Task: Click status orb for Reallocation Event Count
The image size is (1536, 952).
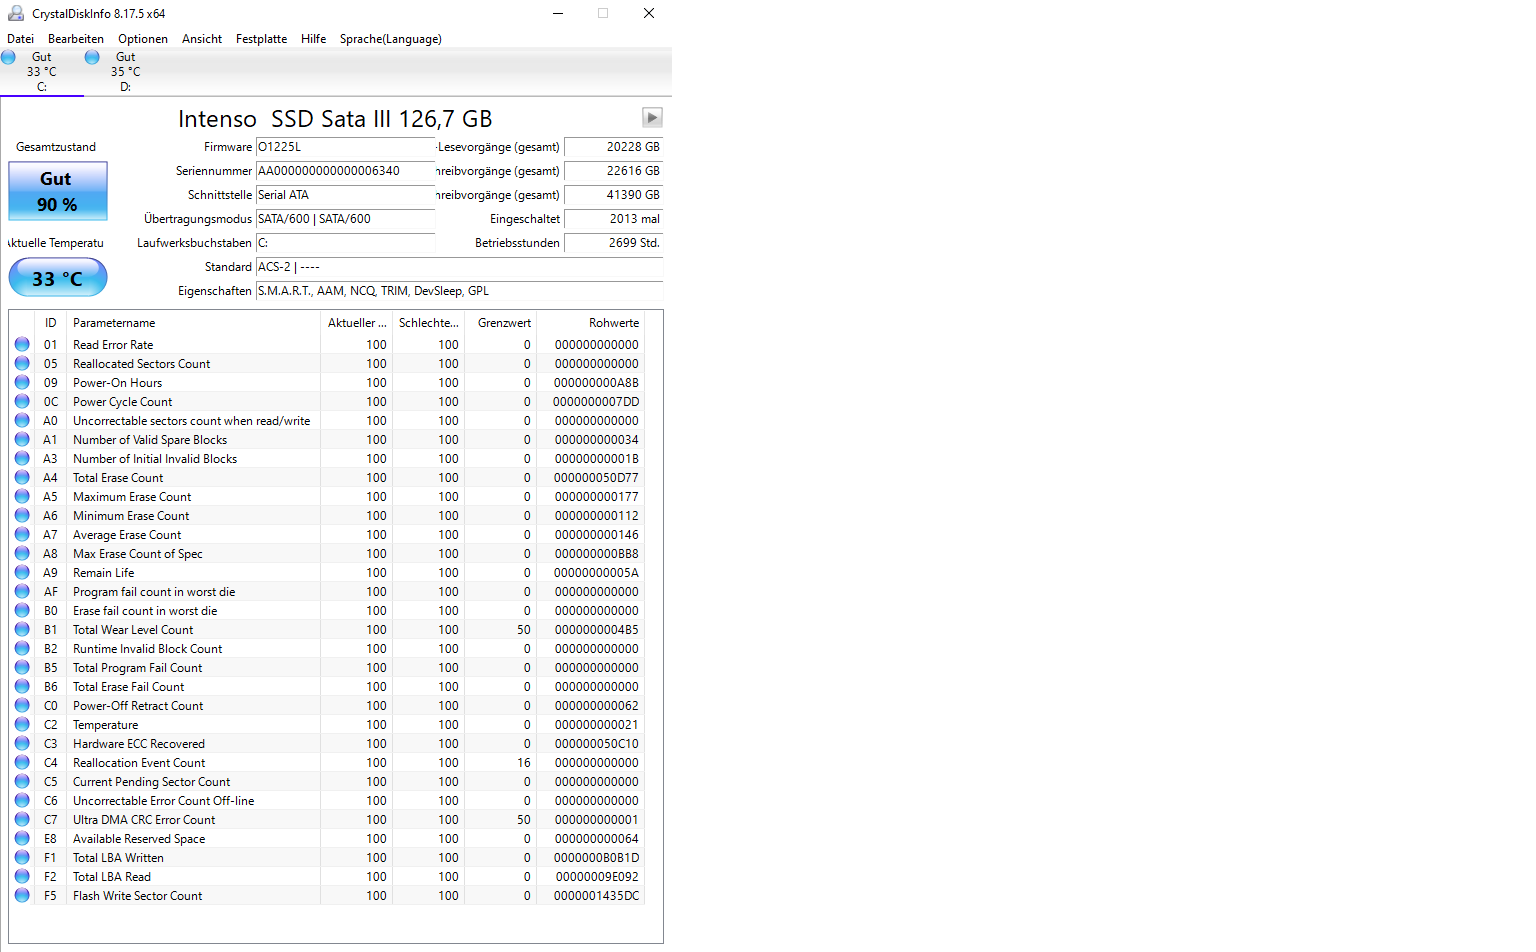Action: pyautogui.click(x=22, y=762)
